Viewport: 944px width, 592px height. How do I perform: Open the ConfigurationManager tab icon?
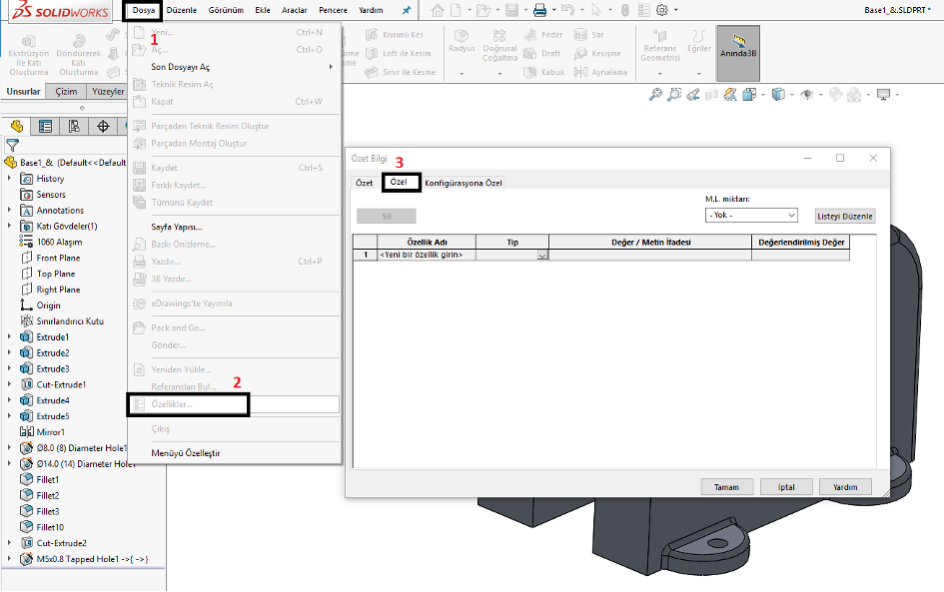tap(74, 126)
